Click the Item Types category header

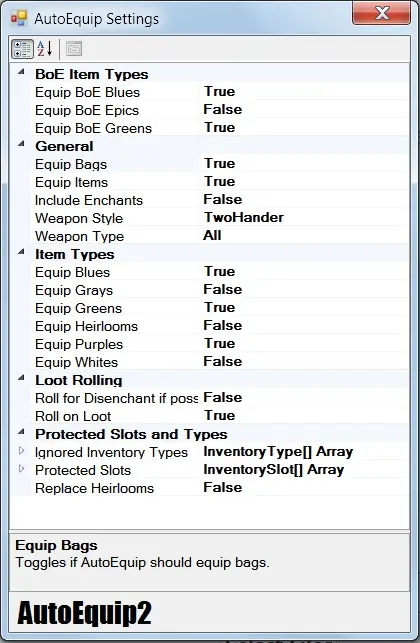click(x=75, y=255)
